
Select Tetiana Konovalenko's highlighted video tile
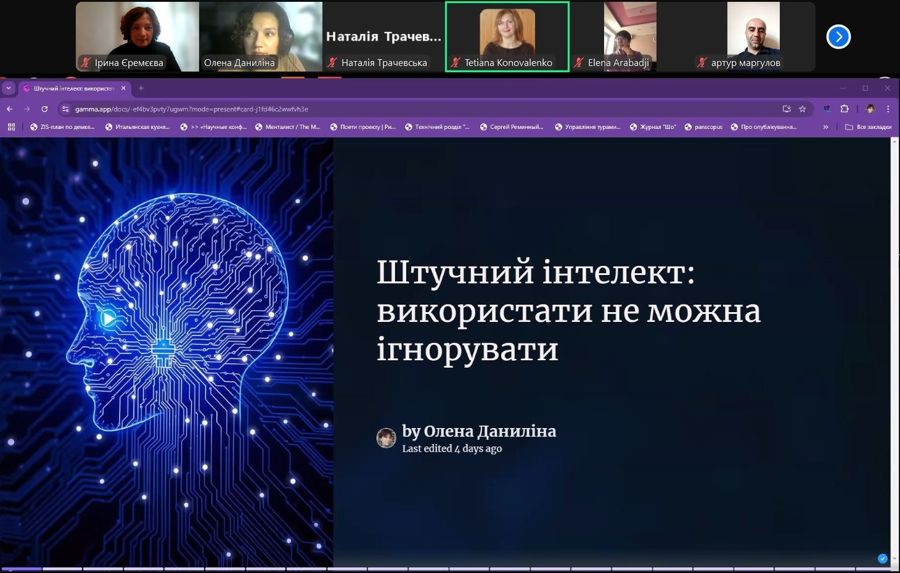(x=507, y=37)
